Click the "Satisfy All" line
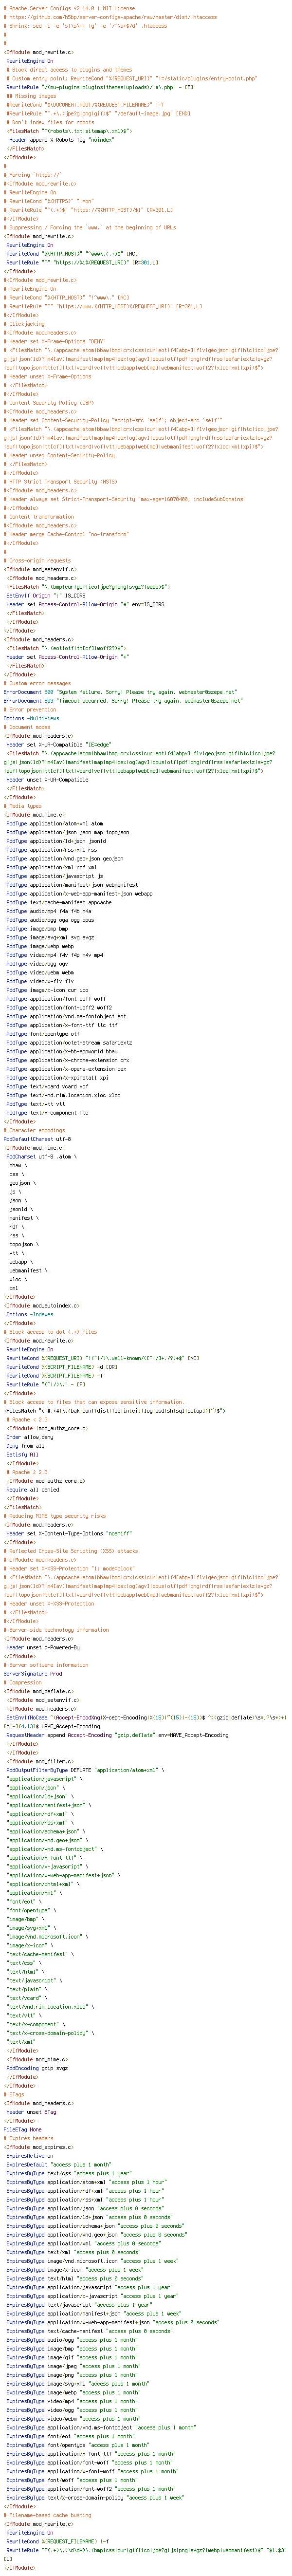 click(x=24, y=1454)
